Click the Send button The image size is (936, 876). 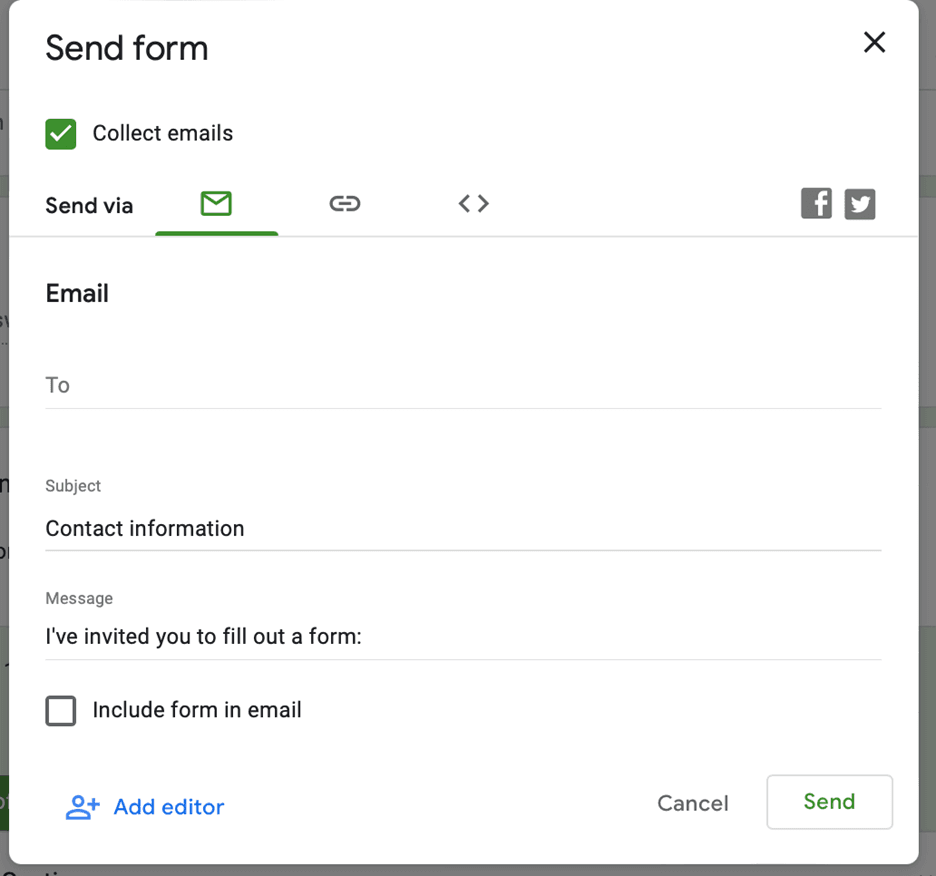(829, 802)
